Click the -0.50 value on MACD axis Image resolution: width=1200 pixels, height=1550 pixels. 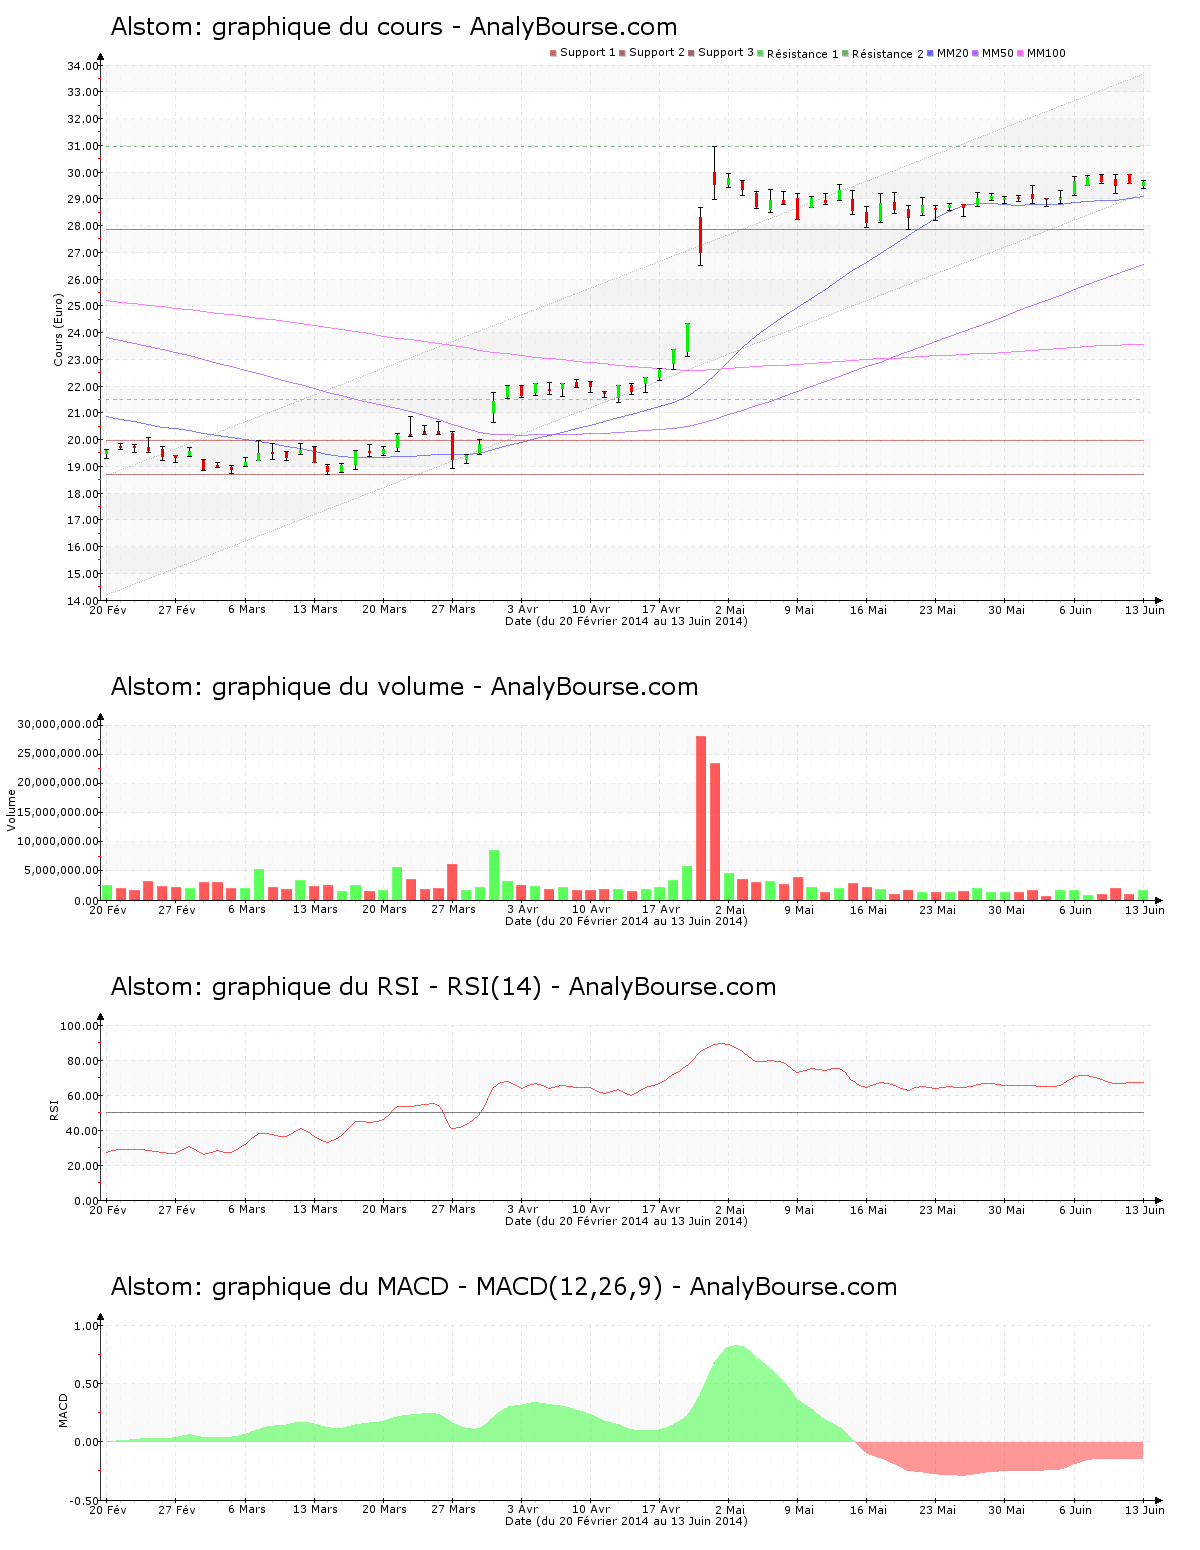[x=85, y=1501]
